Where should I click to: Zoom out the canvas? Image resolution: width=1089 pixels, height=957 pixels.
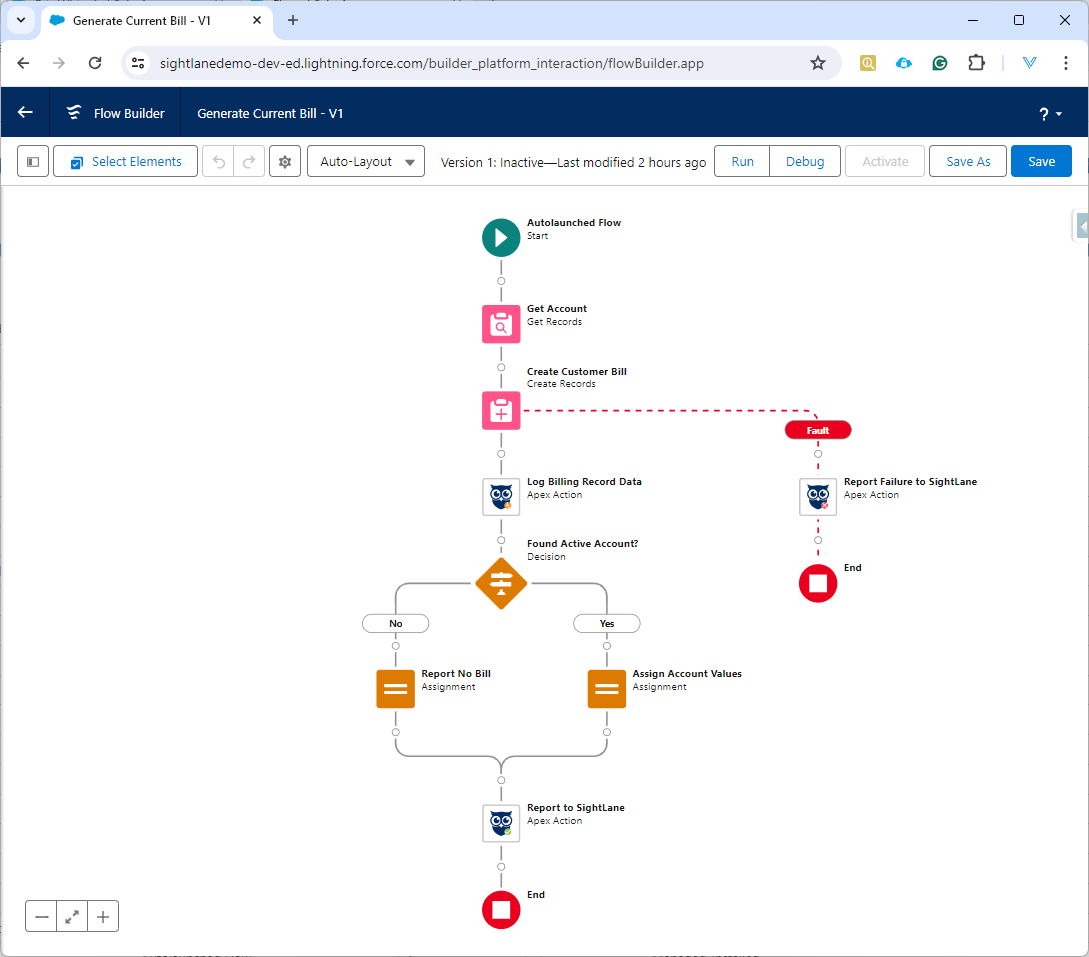pos(42,917)
